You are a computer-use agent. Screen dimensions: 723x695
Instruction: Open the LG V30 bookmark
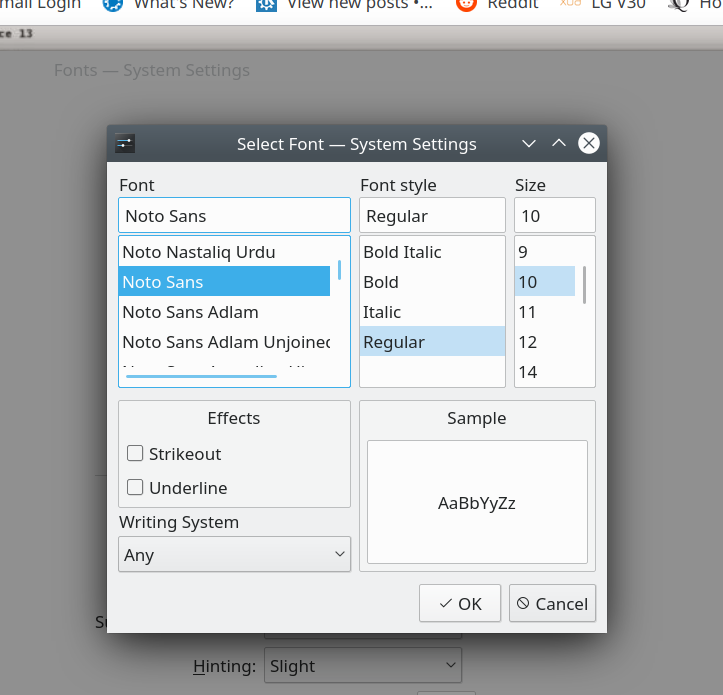coord(604,5)
